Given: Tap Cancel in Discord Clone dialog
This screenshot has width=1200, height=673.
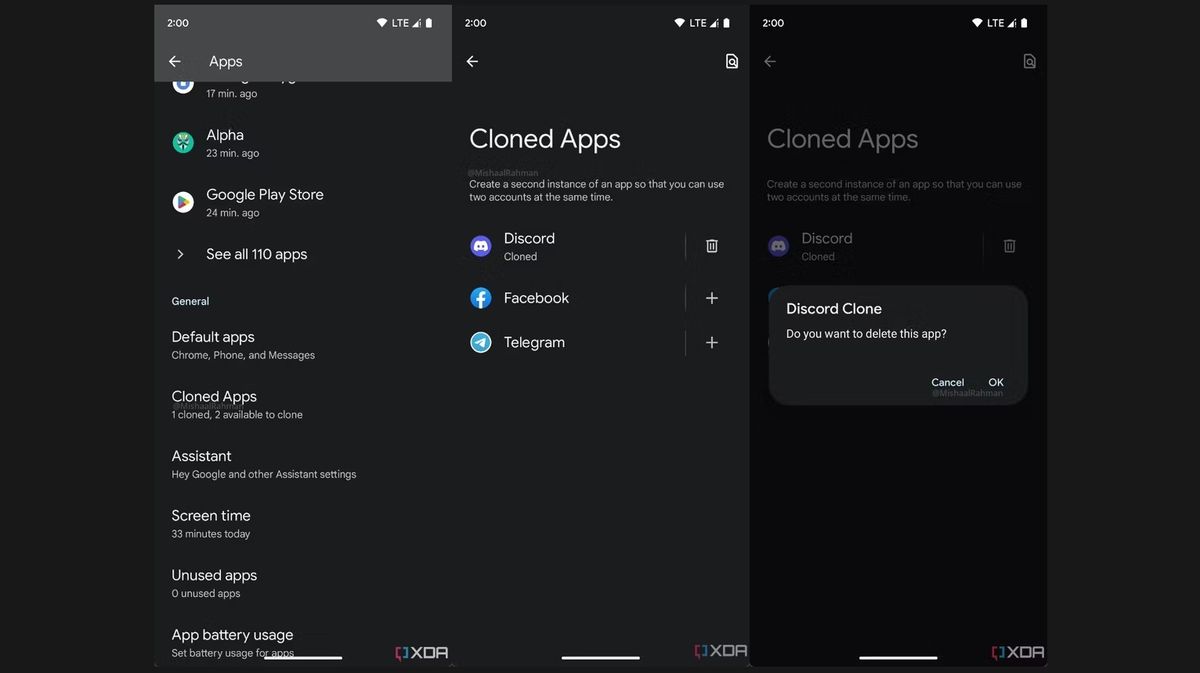Looking at the screenshot, I should 947,382.
